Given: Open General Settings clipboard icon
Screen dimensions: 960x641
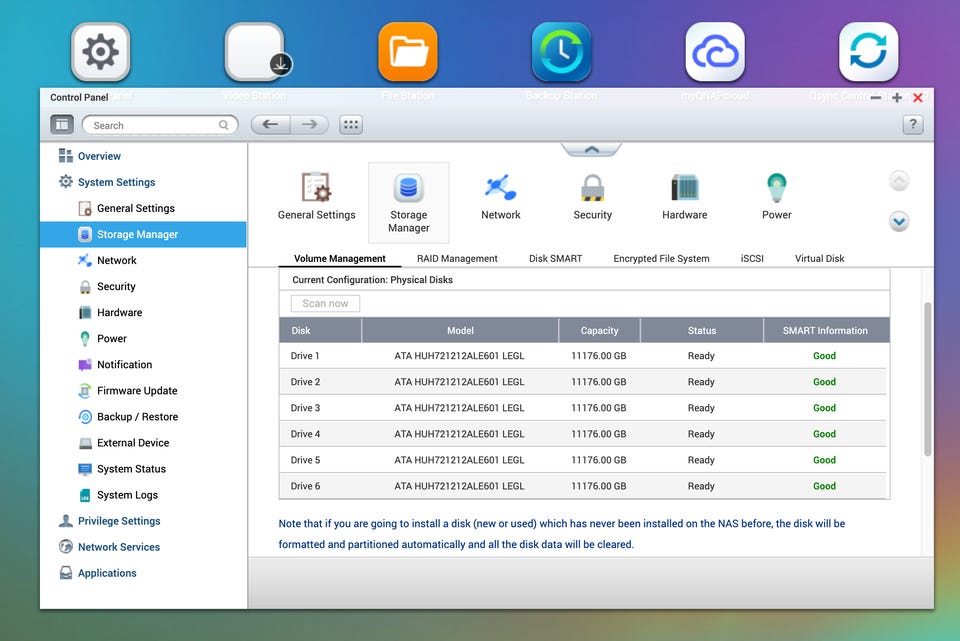Looking at the screenshot, I should (x=316, y=188).
